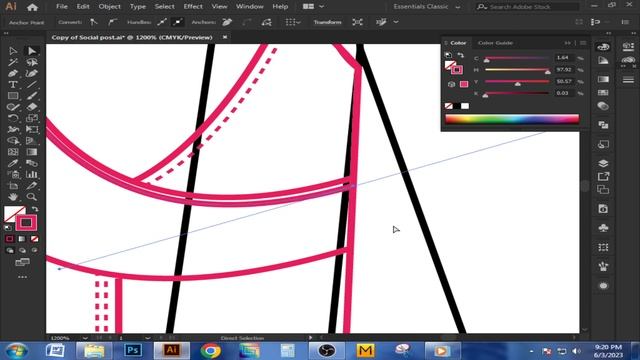The height and width of the screenshot is (360, 640).
Task: Select the Eyedropper tool
Action: coord(13,163)
